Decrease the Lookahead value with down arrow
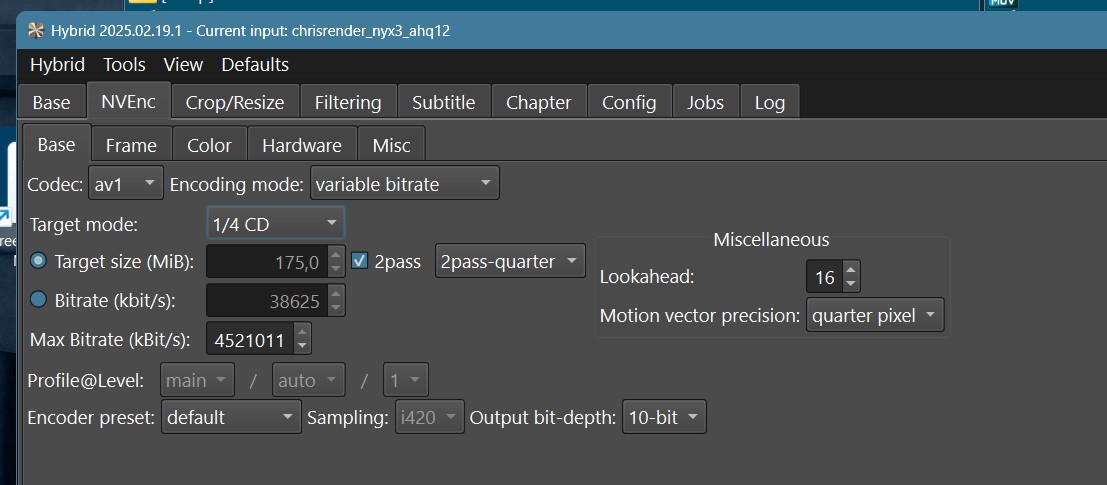Image resolution: width=1107 pixels, height=485 pixels. point(851,284)
